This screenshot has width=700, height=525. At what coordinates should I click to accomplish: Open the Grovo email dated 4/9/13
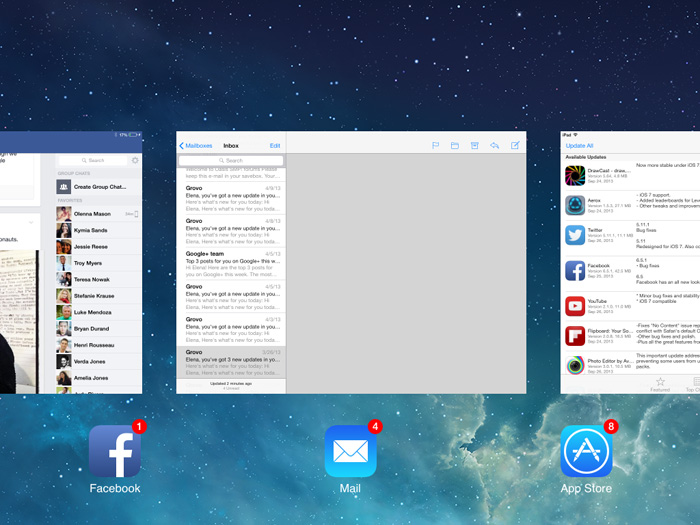point(231,198)
